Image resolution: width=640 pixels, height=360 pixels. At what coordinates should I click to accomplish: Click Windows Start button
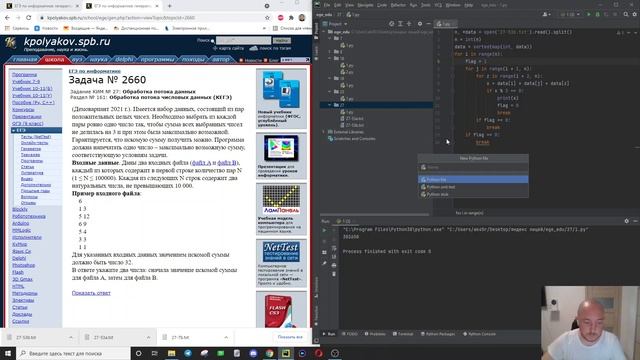click(8, 353)
